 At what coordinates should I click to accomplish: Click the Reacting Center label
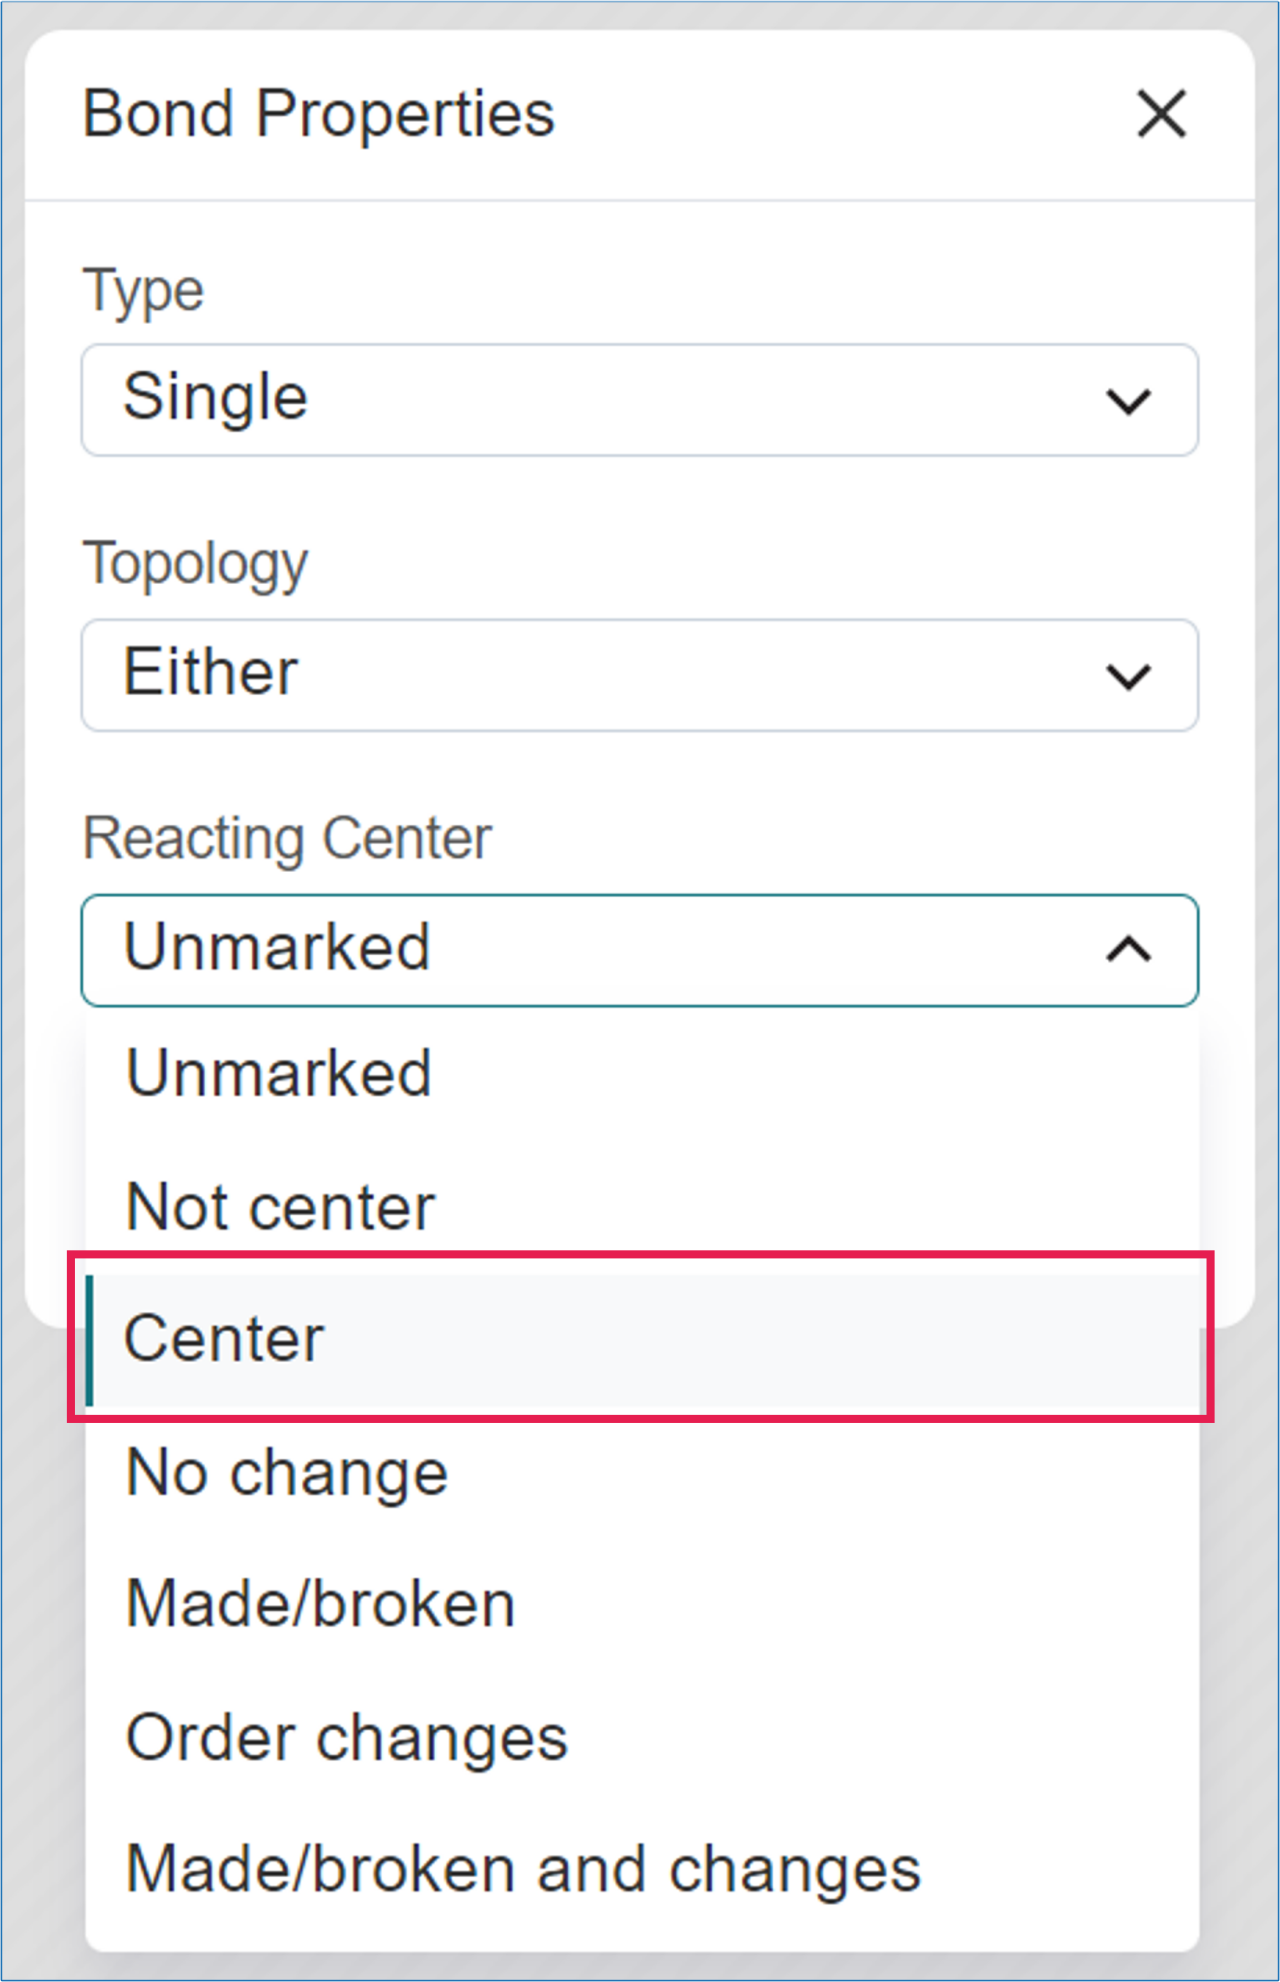click(x=287, y=838)
